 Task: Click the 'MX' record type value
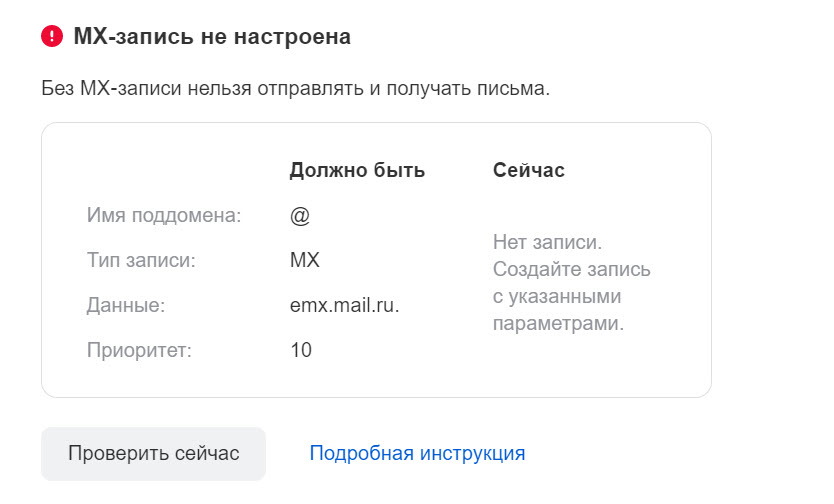[x=305, y=260]
